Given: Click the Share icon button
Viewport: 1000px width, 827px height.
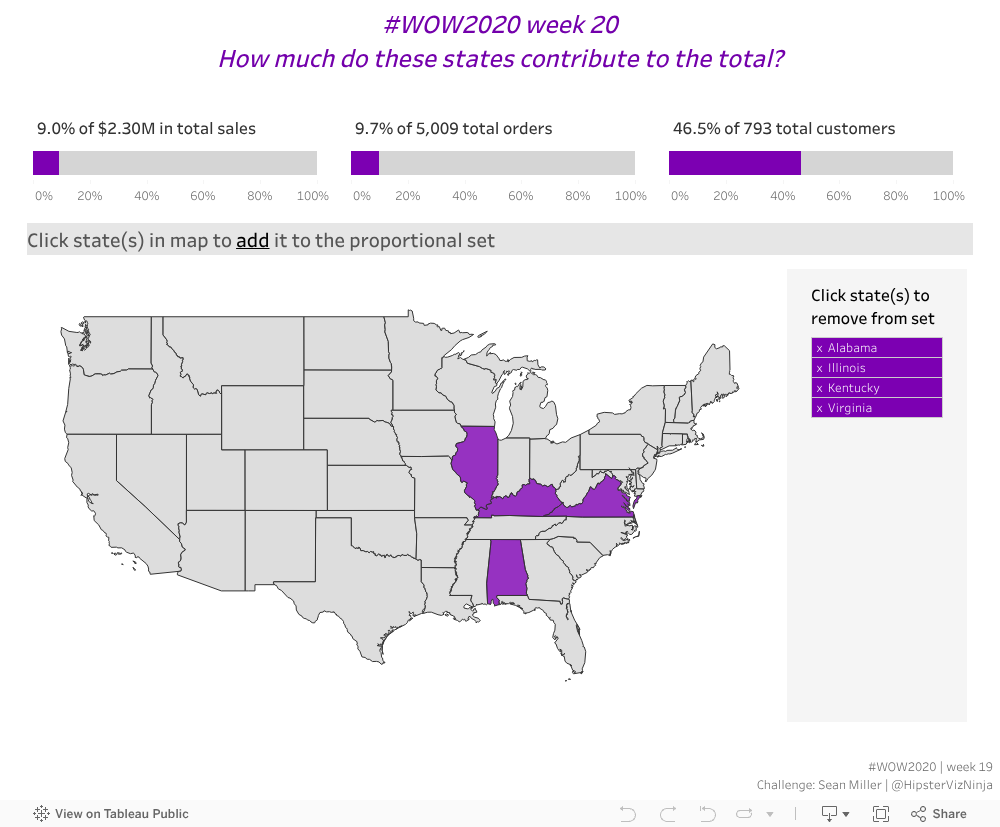Looking at the screenshot, I should pos(938,814).
